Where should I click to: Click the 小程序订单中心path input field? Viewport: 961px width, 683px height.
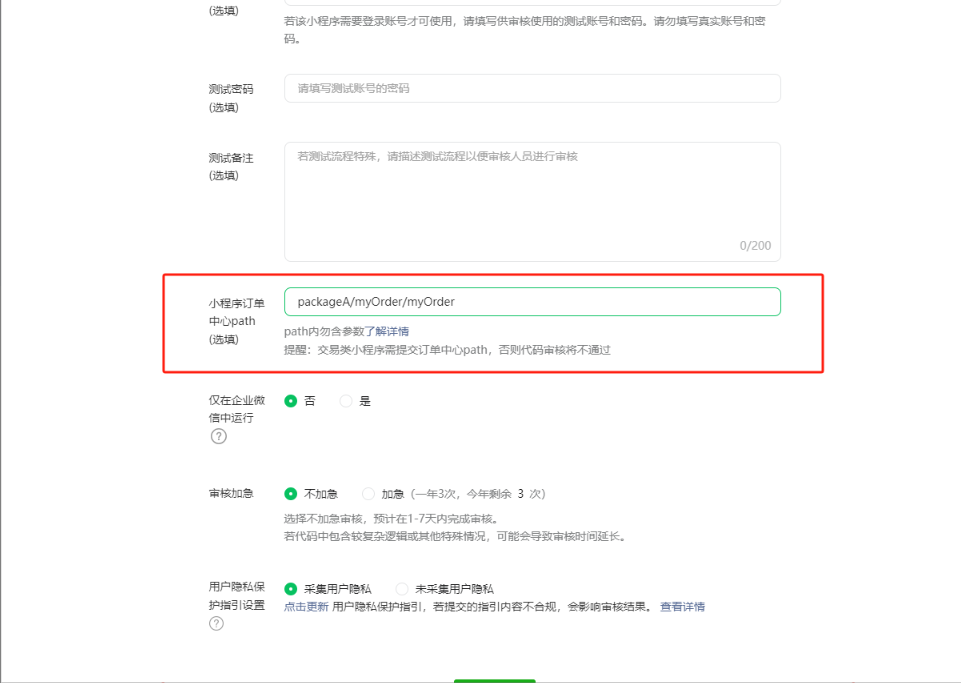coord(532,302)
